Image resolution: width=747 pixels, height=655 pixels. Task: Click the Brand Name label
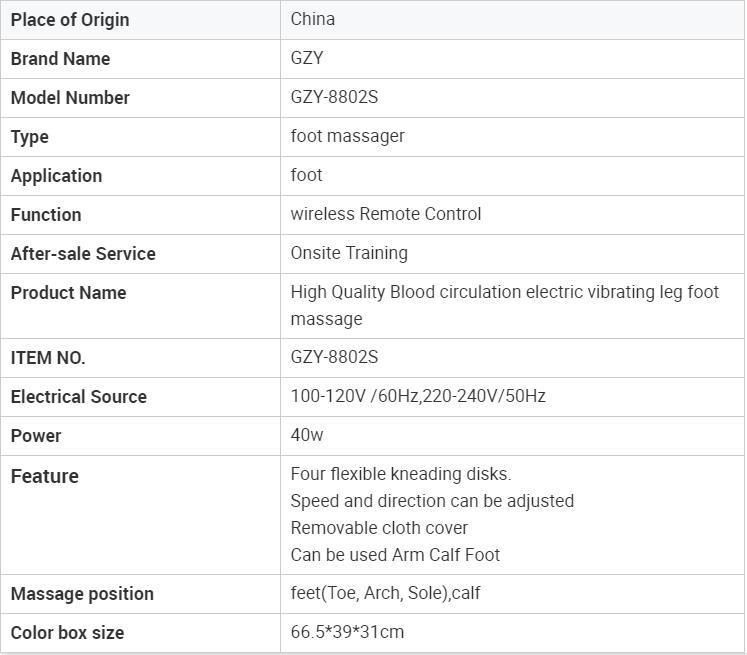(61, 59)
